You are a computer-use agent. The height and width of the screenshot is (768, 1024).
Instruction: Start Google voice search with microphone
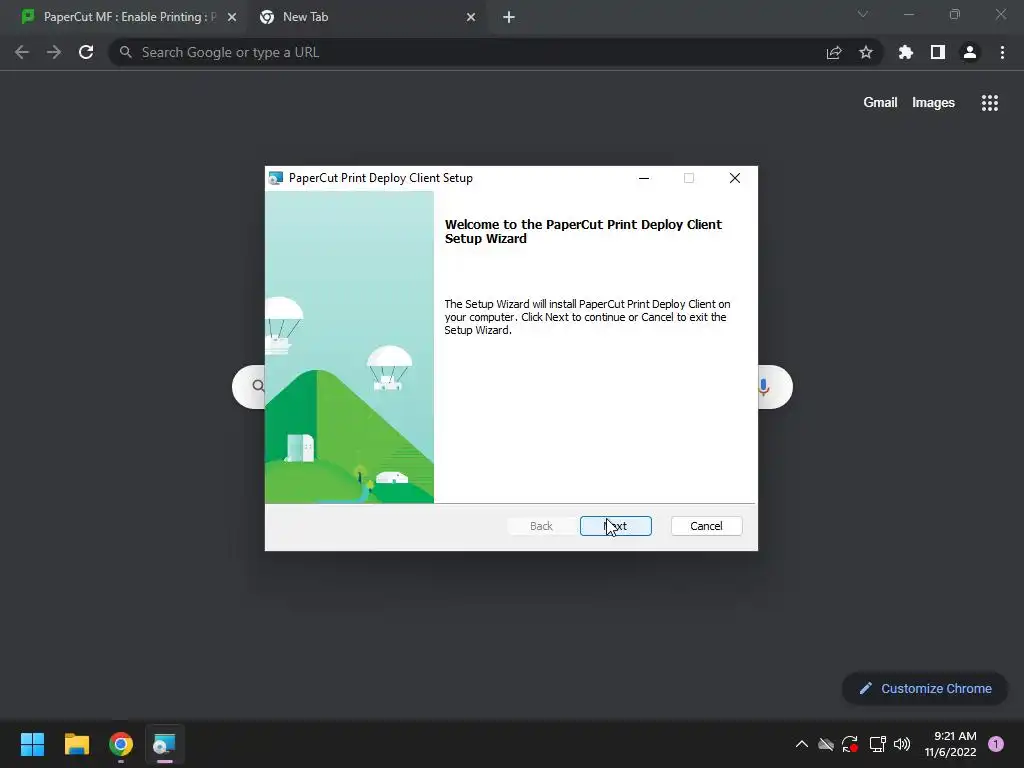click(x=763, y=387)
